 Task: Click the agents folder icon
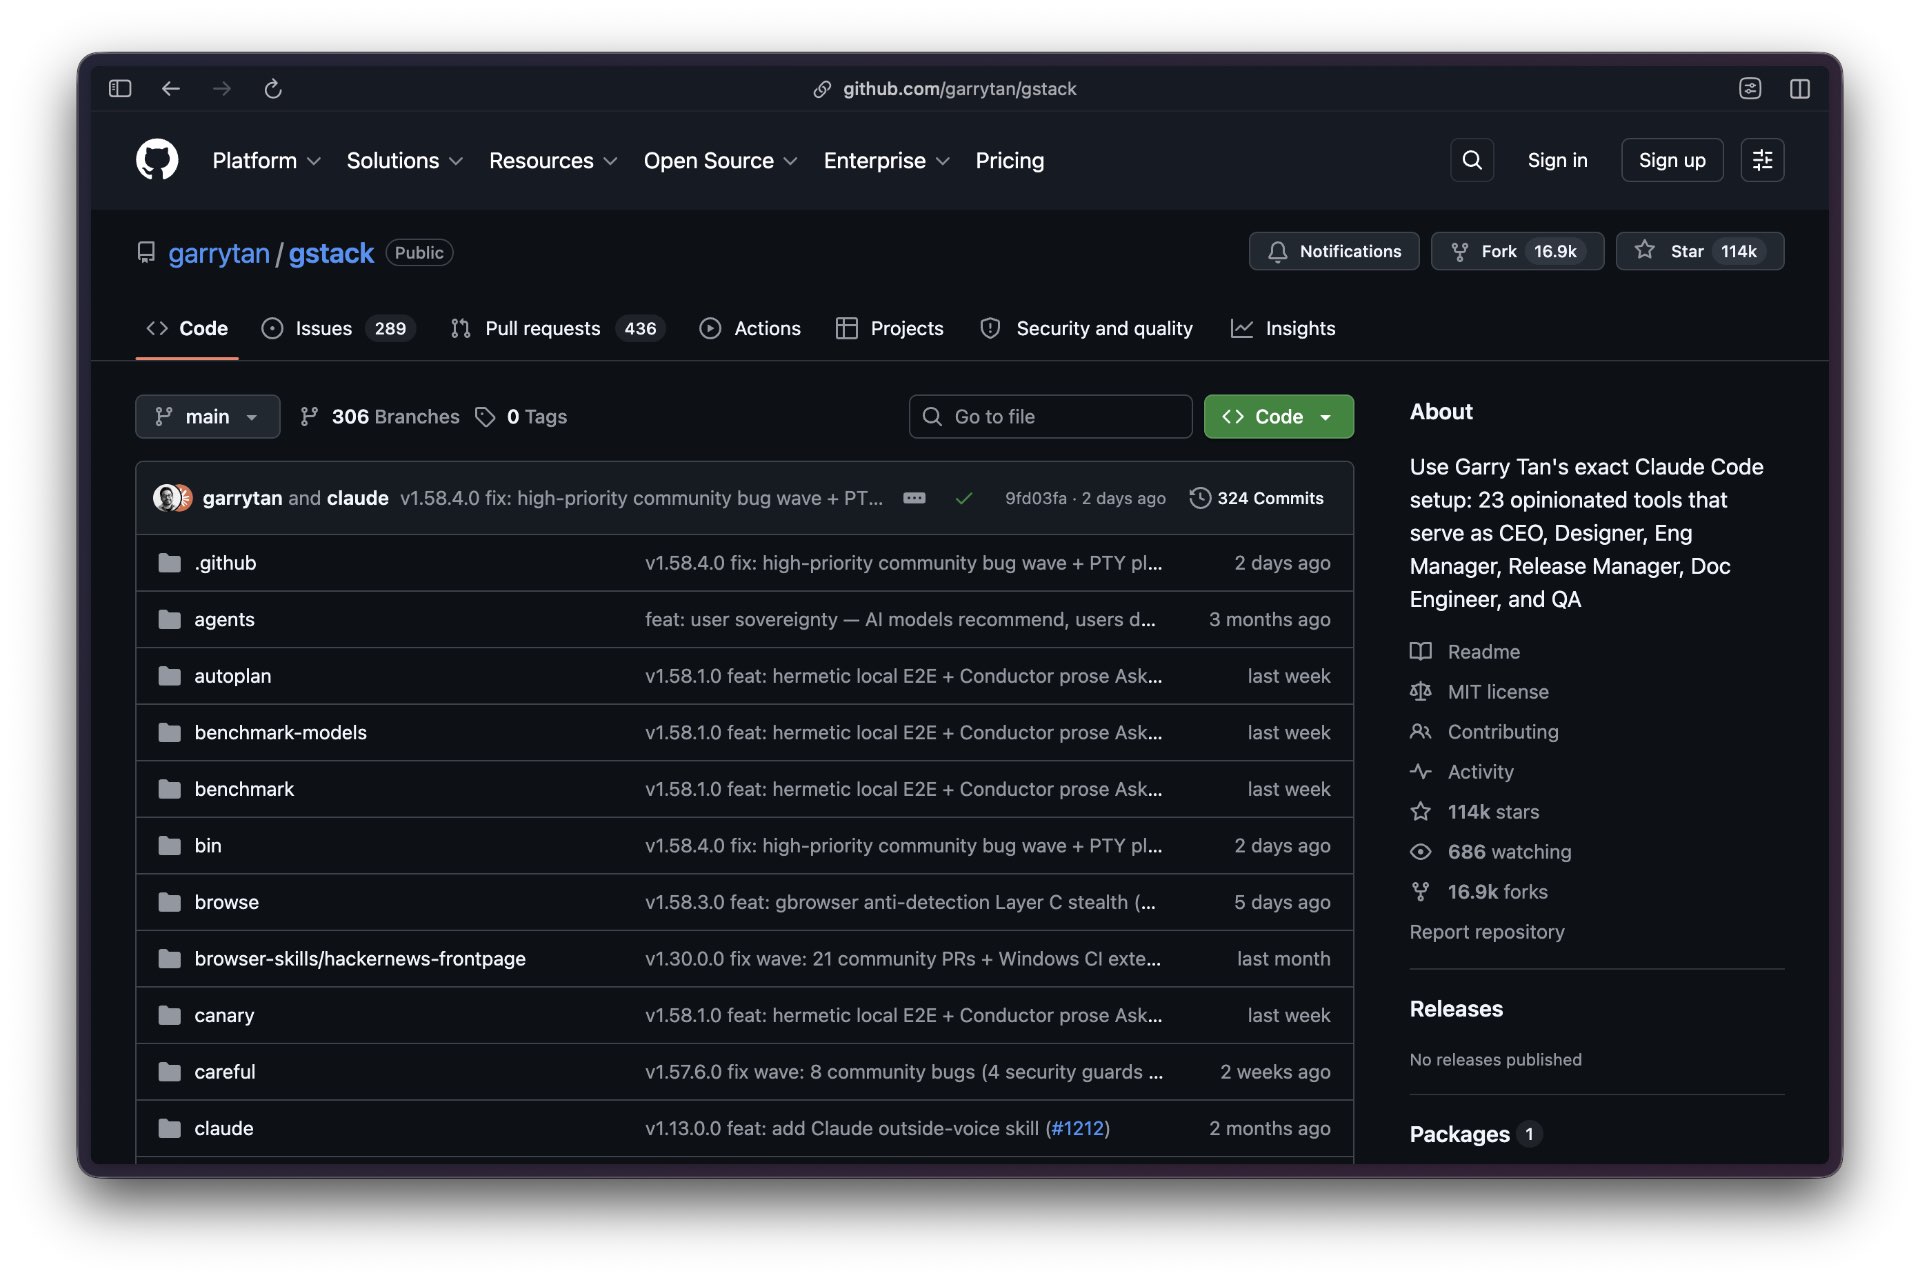click(x=170, y=620)
